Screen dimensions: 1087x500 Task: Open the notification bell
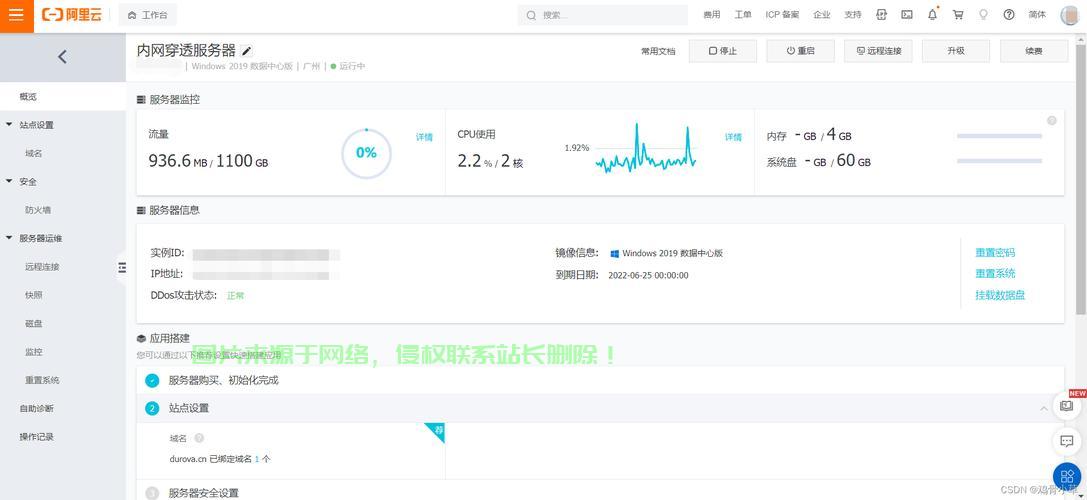pos(933,15)
